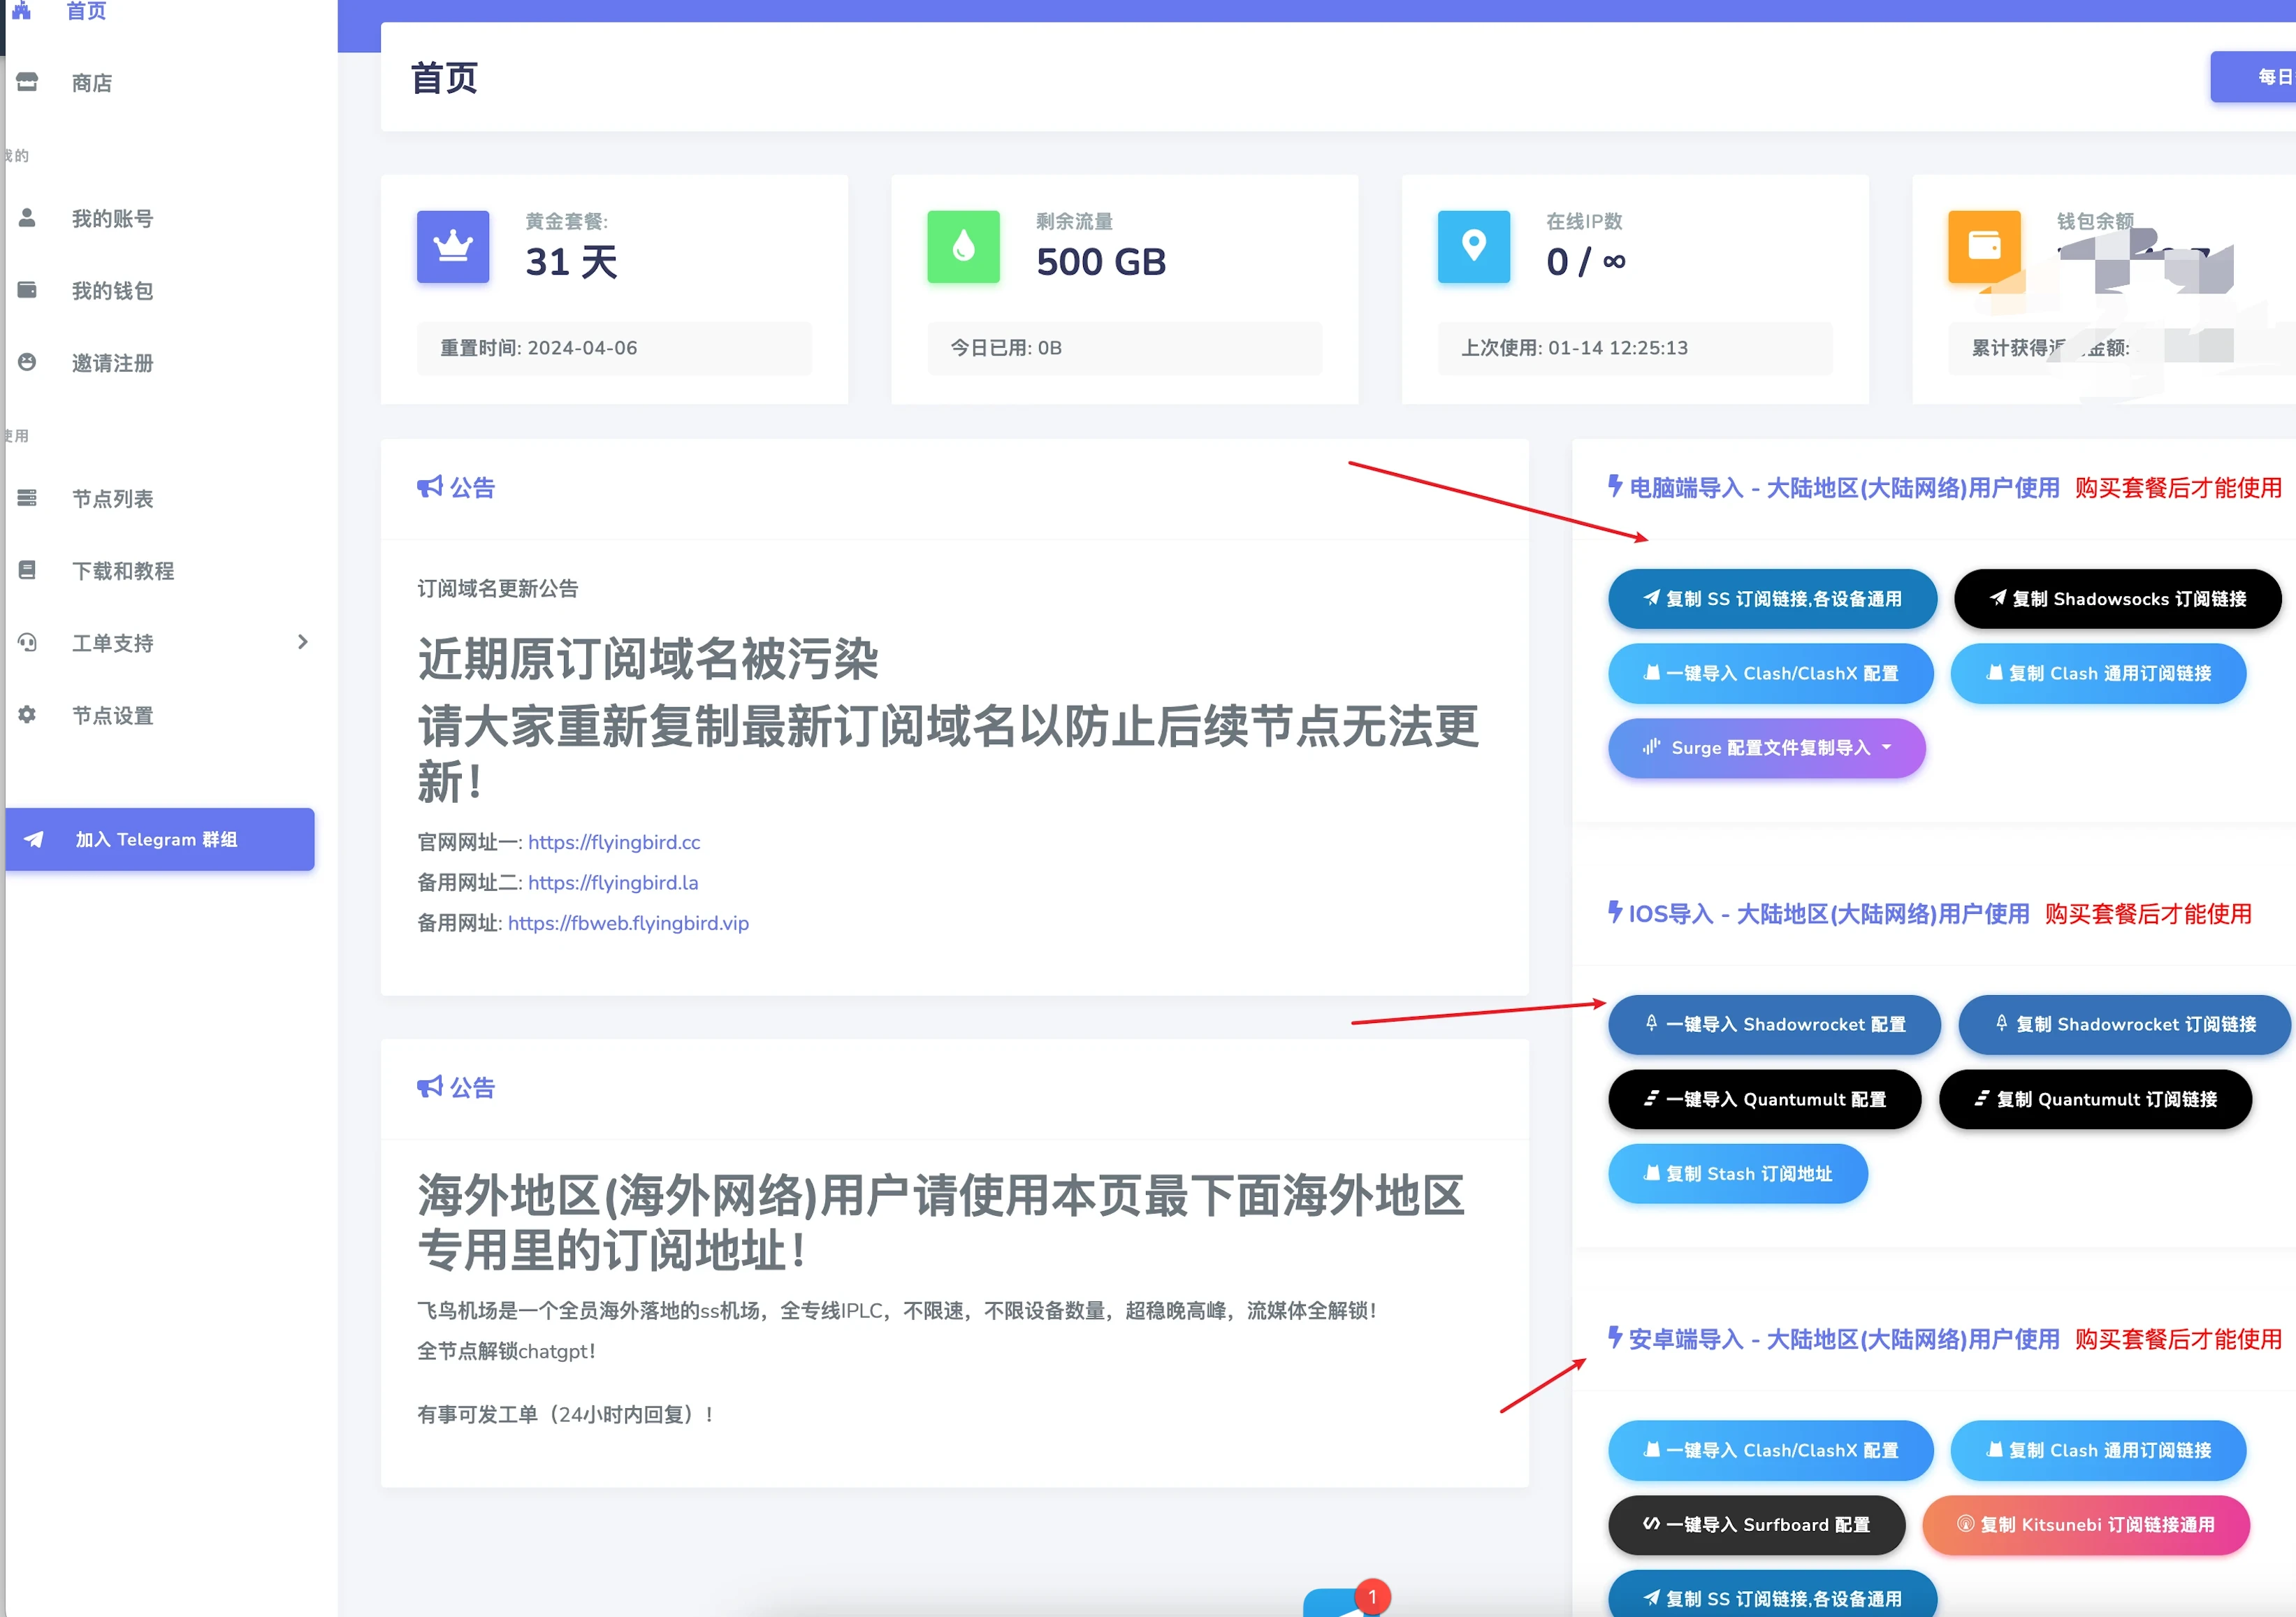Click 一键导入 Shadowrocket 配置 button
Image resolution: width=2296 pixels, height=1617 pixels.
pos(1774,1025)
